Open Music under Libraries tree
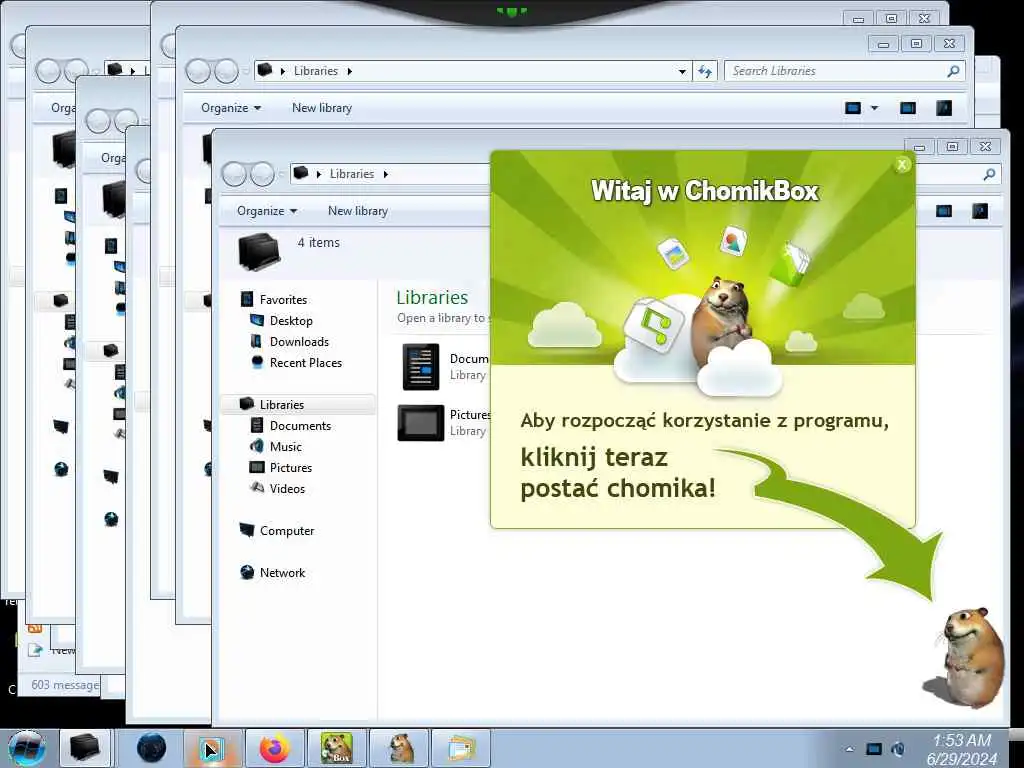Viewport: 1024px width, 768px height. coord(285,447)
